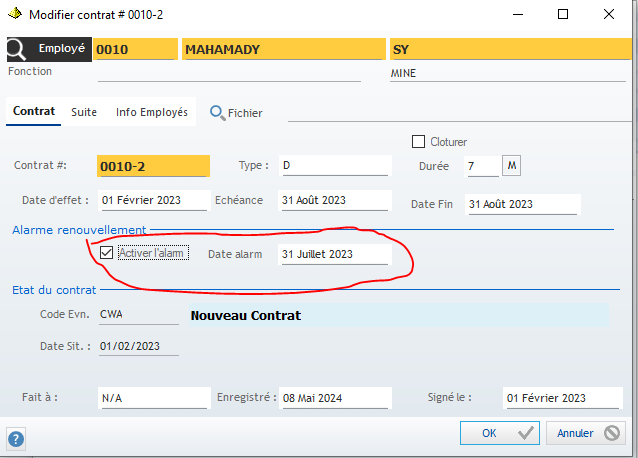Maximize the Modifier contrat window

coord(563,14)
